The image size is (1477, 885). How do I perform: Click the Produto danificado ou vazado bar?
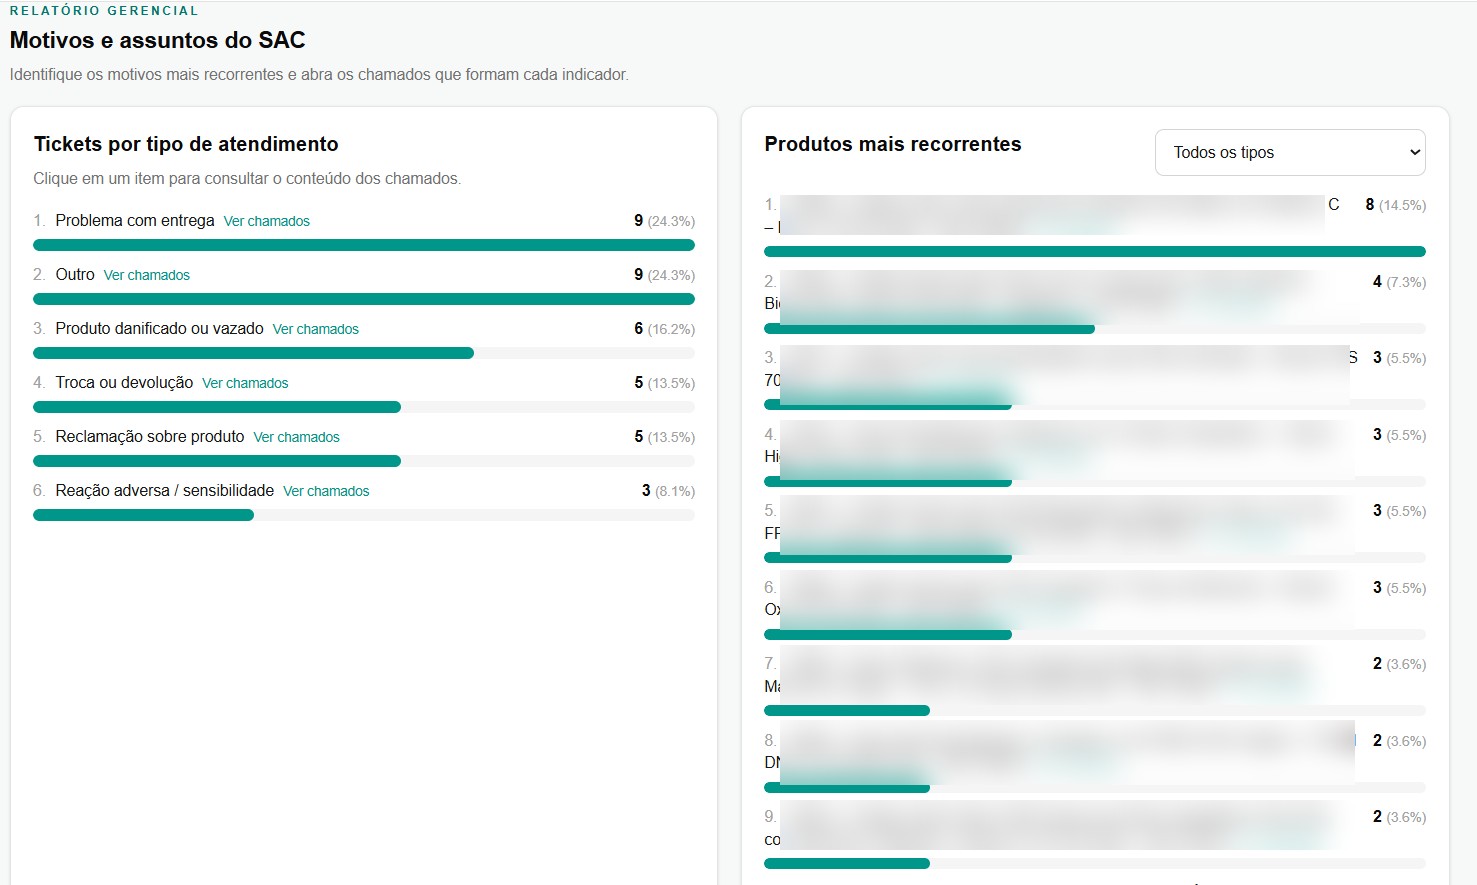364,353
